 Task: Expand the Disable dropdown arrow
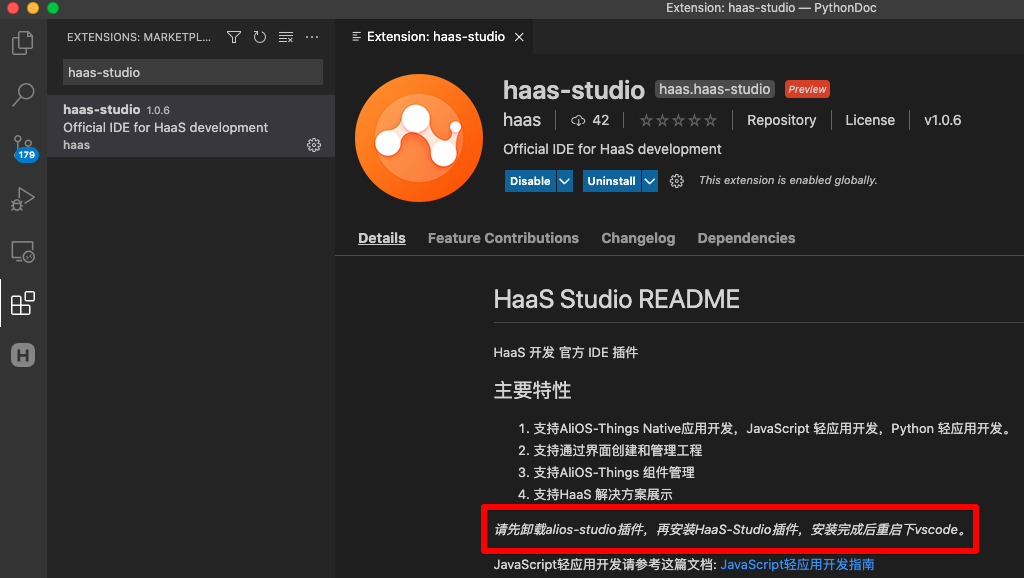pos(565,181)
